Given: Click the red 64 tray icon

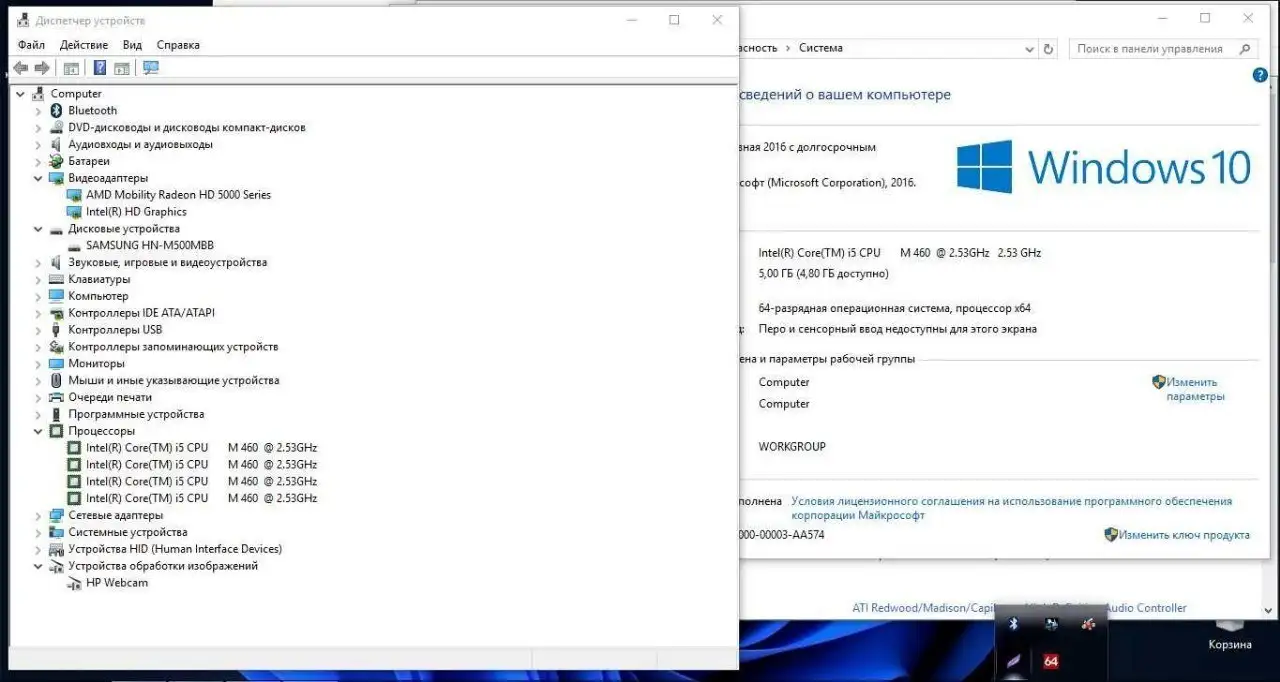Looking at the screenshot, I should point(1050,661).
